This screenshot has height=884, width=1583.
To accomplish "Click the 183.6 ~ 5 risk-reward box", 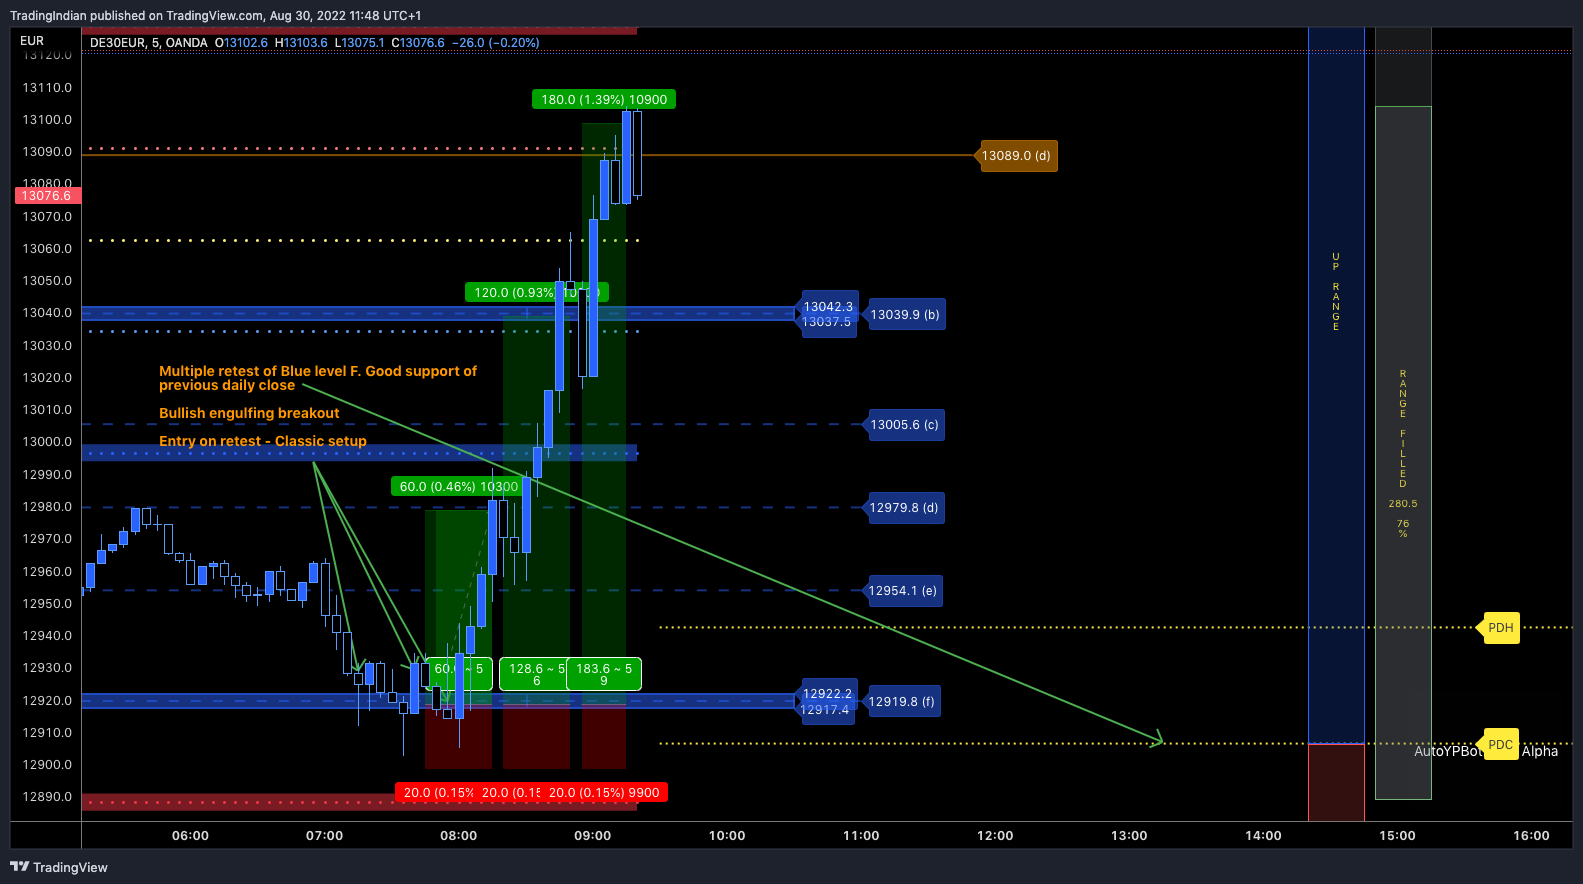I will click(x=604, y=674).
